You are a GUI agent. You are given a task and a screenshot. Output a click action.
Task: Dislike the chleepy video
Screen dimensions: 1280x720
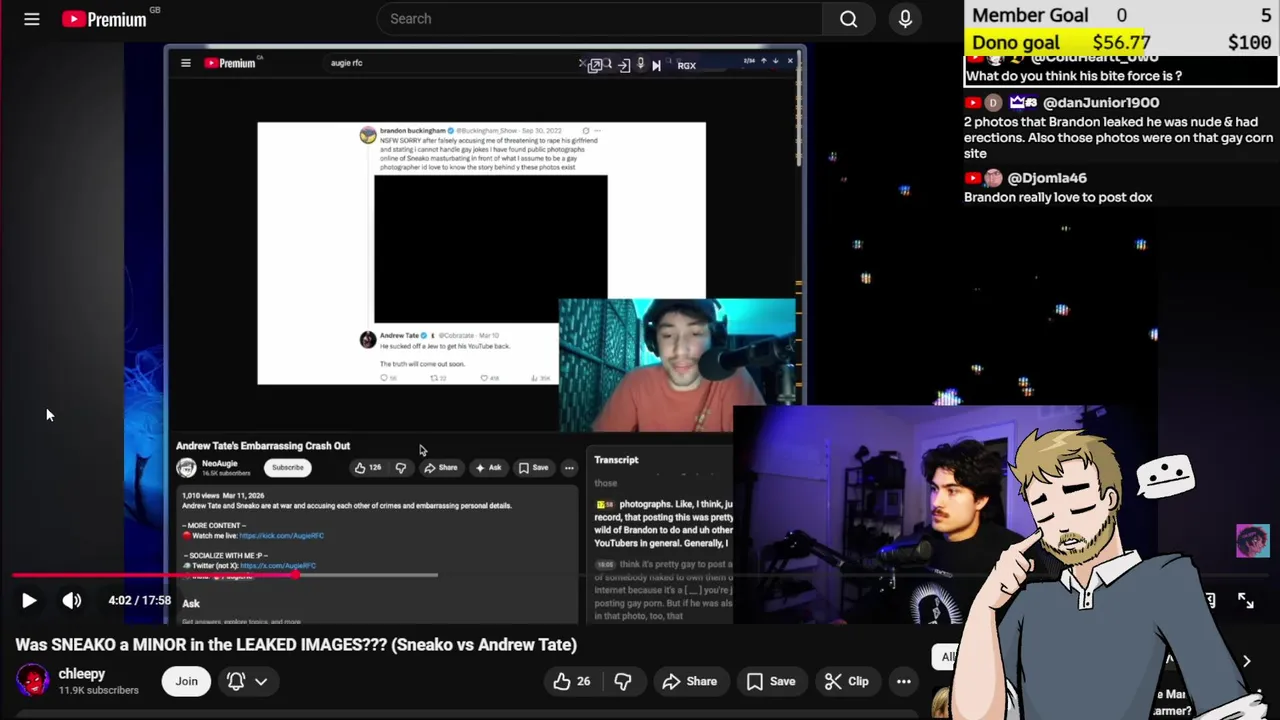click(x=623, y=681)
